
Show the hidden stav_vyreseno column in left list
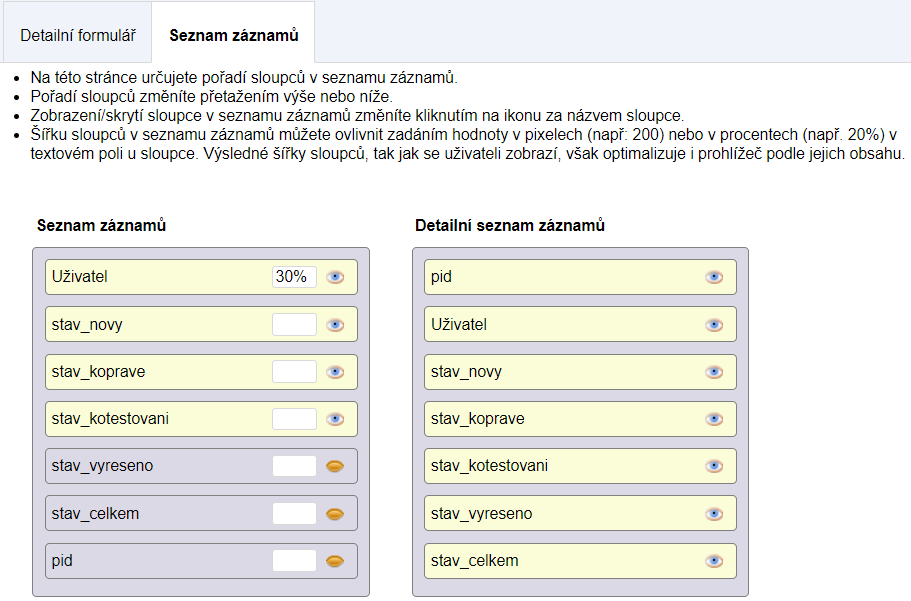point(335,466)
